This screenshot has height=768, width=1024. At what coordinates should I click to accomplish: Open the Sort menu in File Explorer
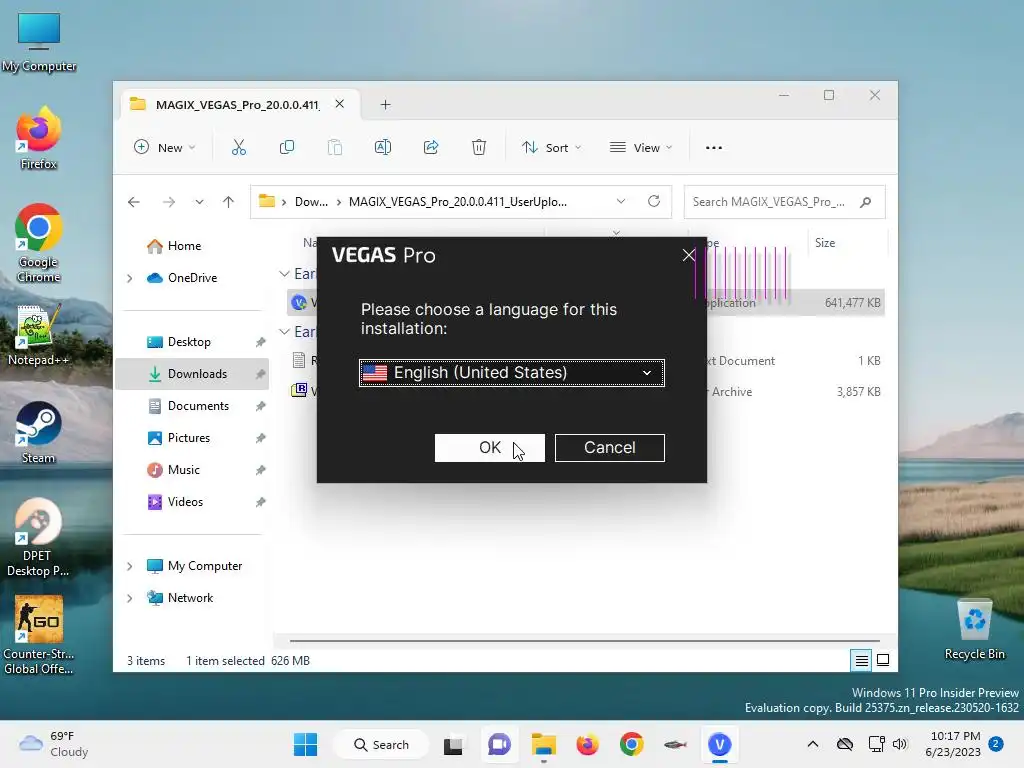tap(551, 148)
